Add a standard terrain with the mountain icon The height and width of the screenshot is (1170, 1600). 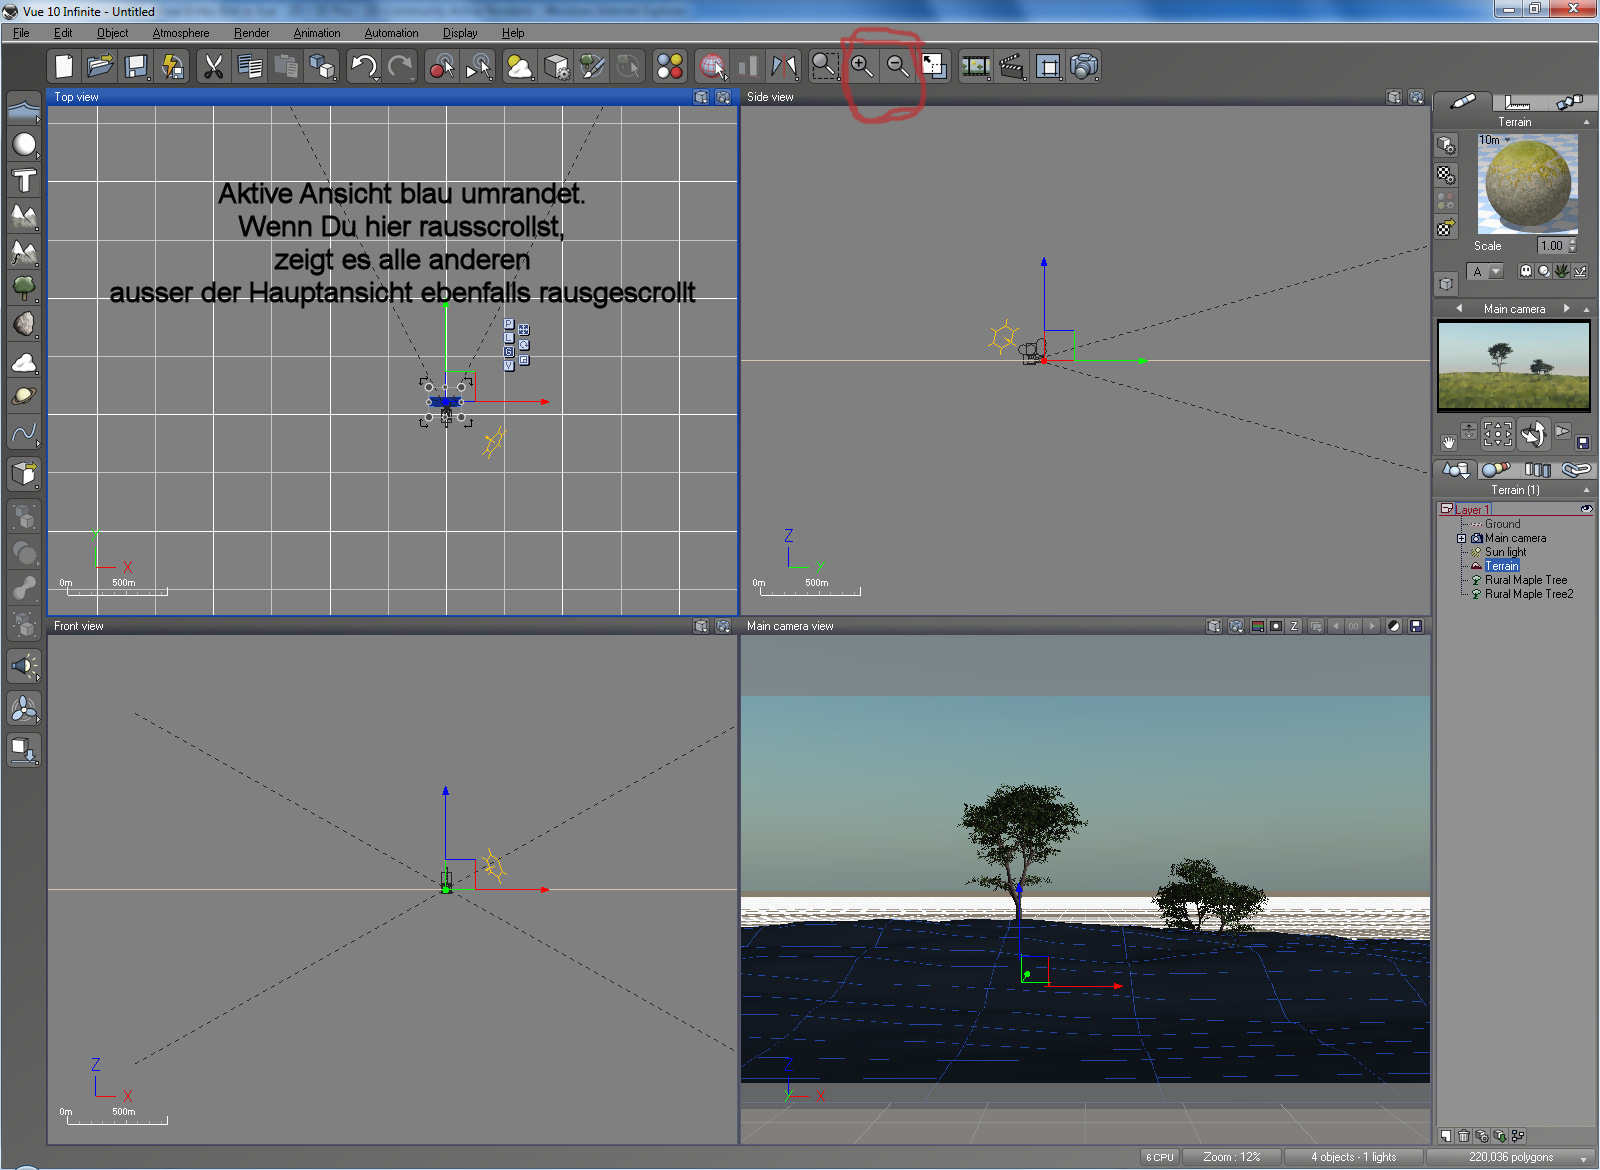pos(24,217)
